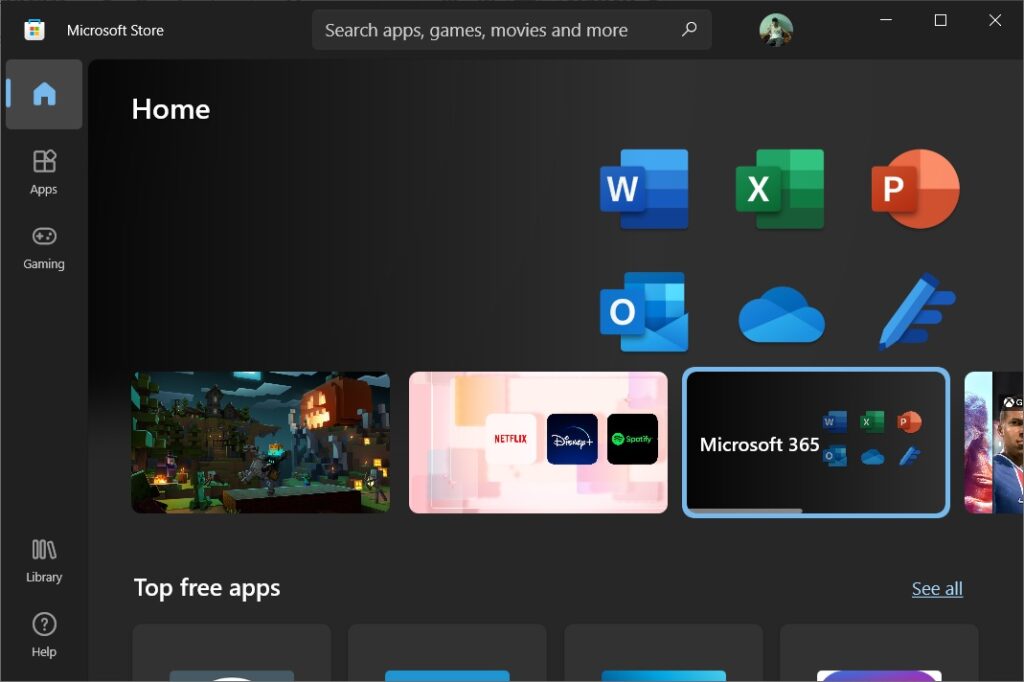
Task: Click the Microsoft Store logo
Action: 35,30
